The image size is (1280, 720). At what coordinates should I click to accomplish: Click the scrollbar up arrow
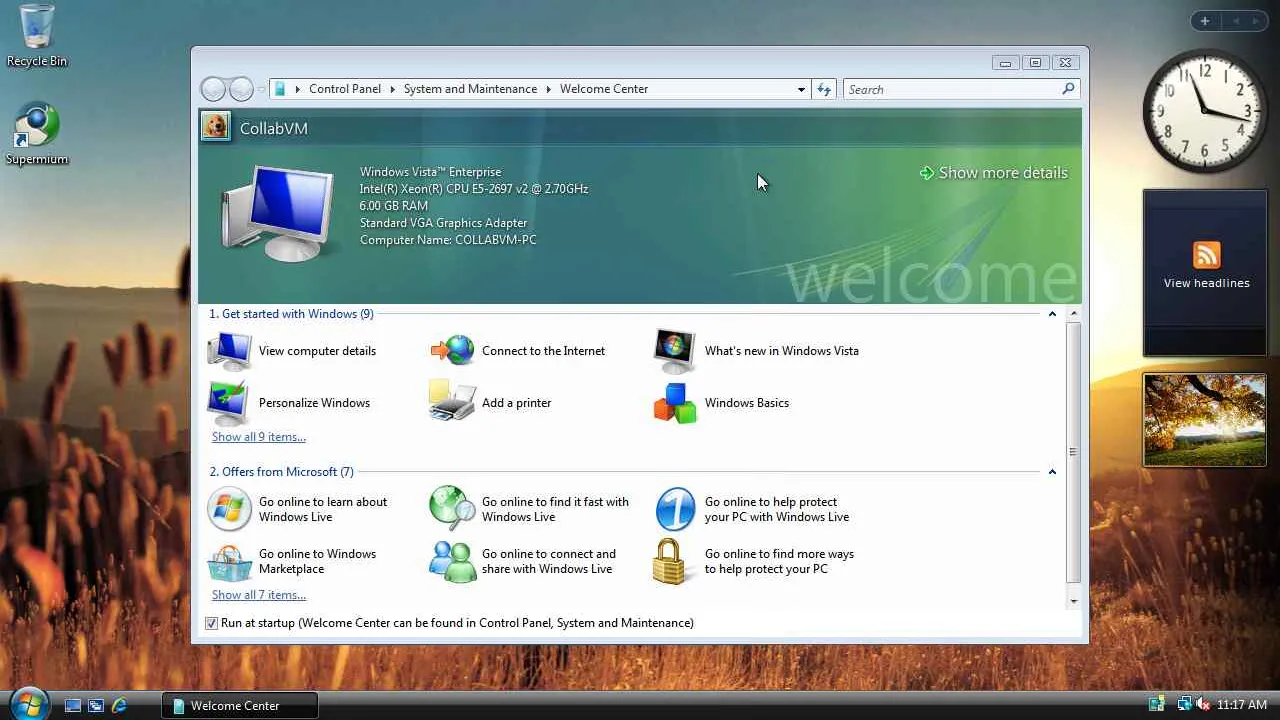pyautogui.click(x=1073, y=314)
